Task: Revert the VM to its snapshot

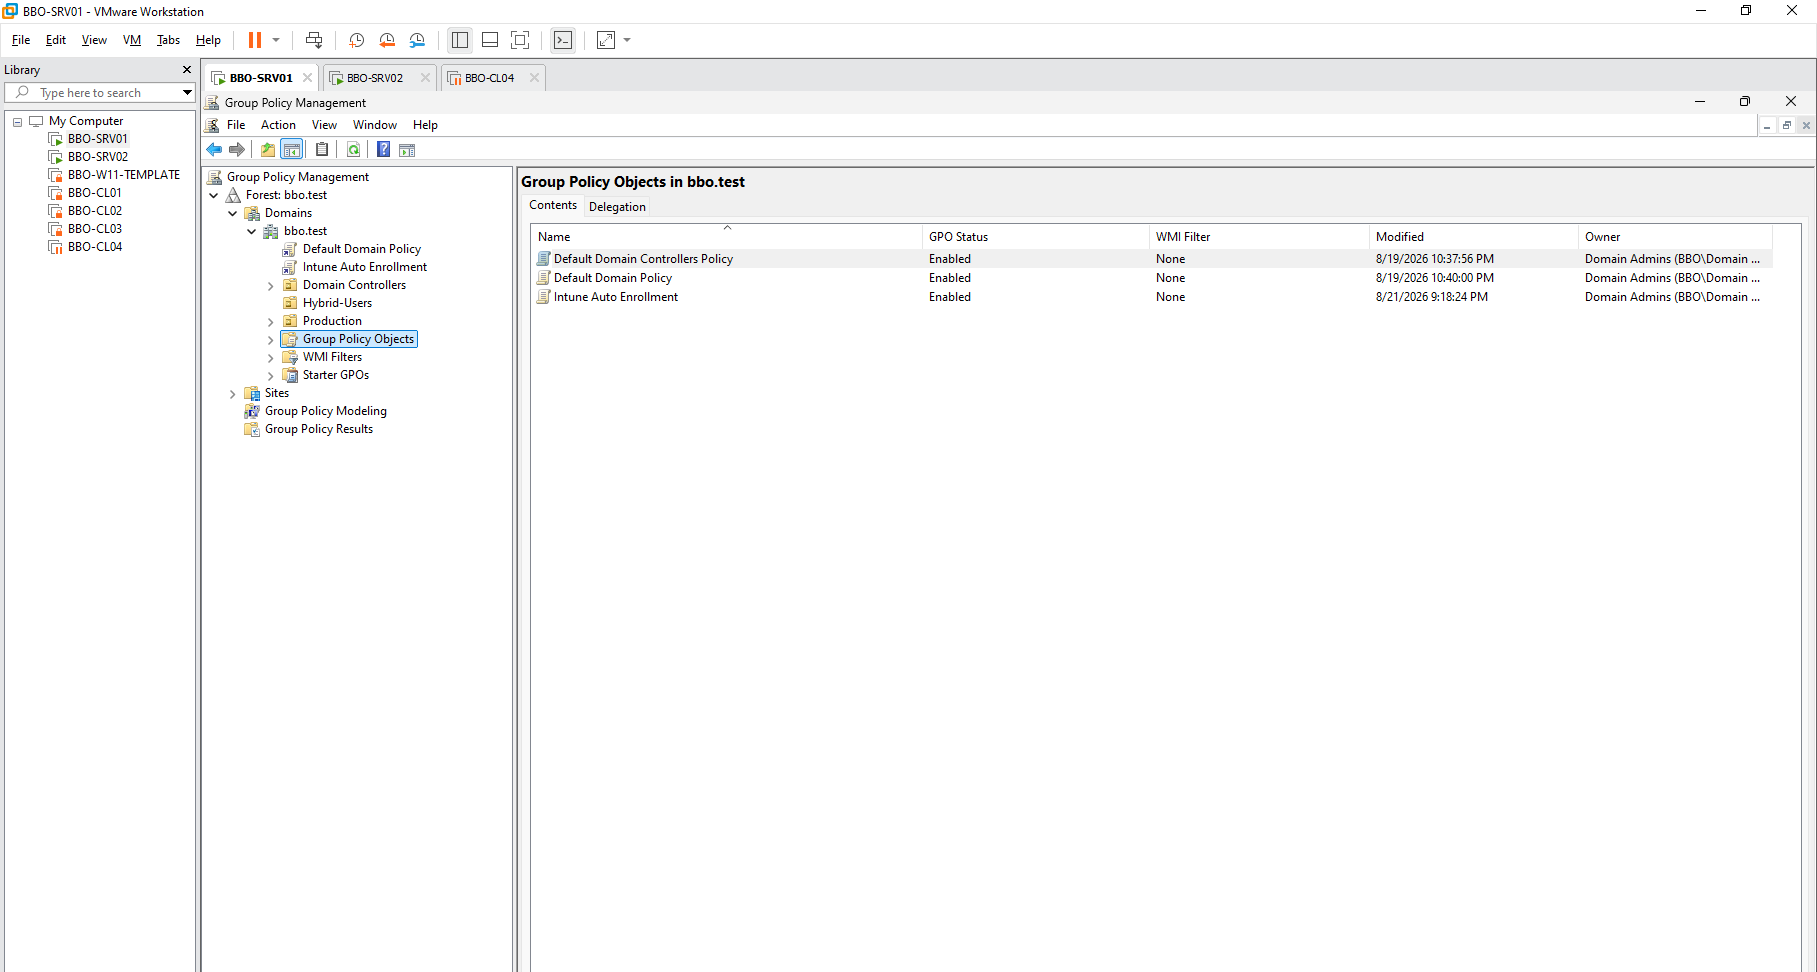Action: point(387,40)
